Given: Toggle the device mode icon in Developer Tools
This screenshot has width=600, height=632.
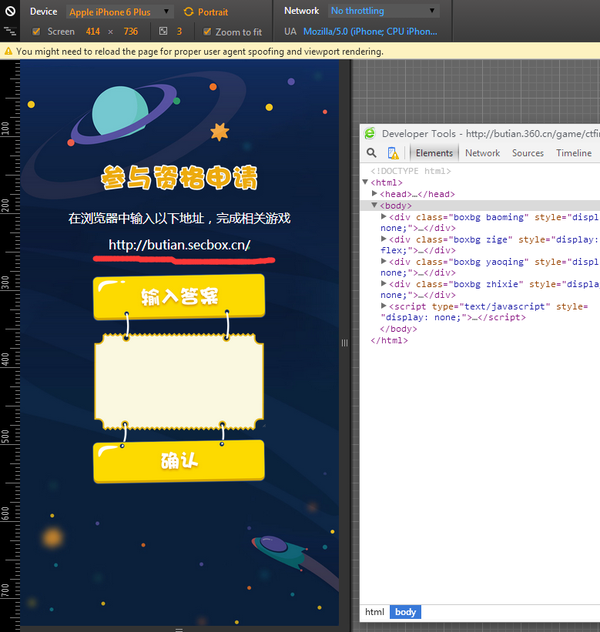Looking at the screenshot, I should tap(393, 153).
